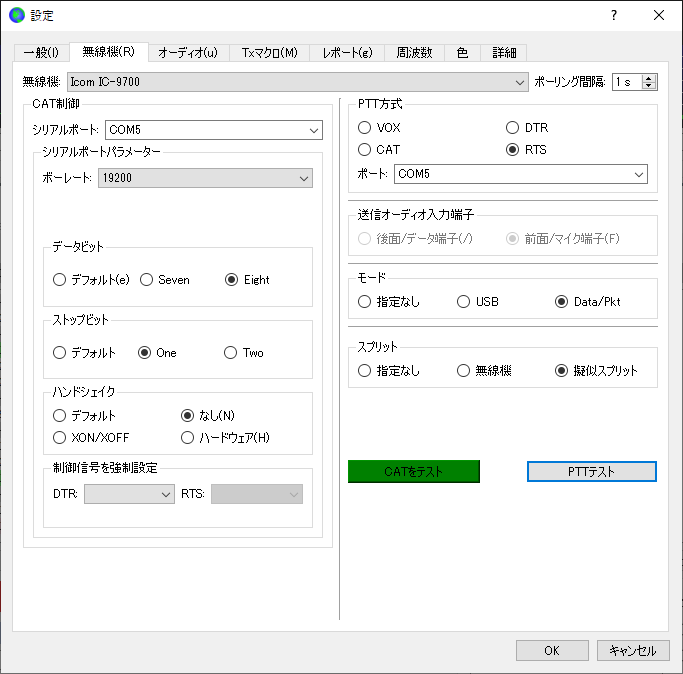This screenshot has height=674, width=683.
Task: Open the 色 tab
Action: 462,53
